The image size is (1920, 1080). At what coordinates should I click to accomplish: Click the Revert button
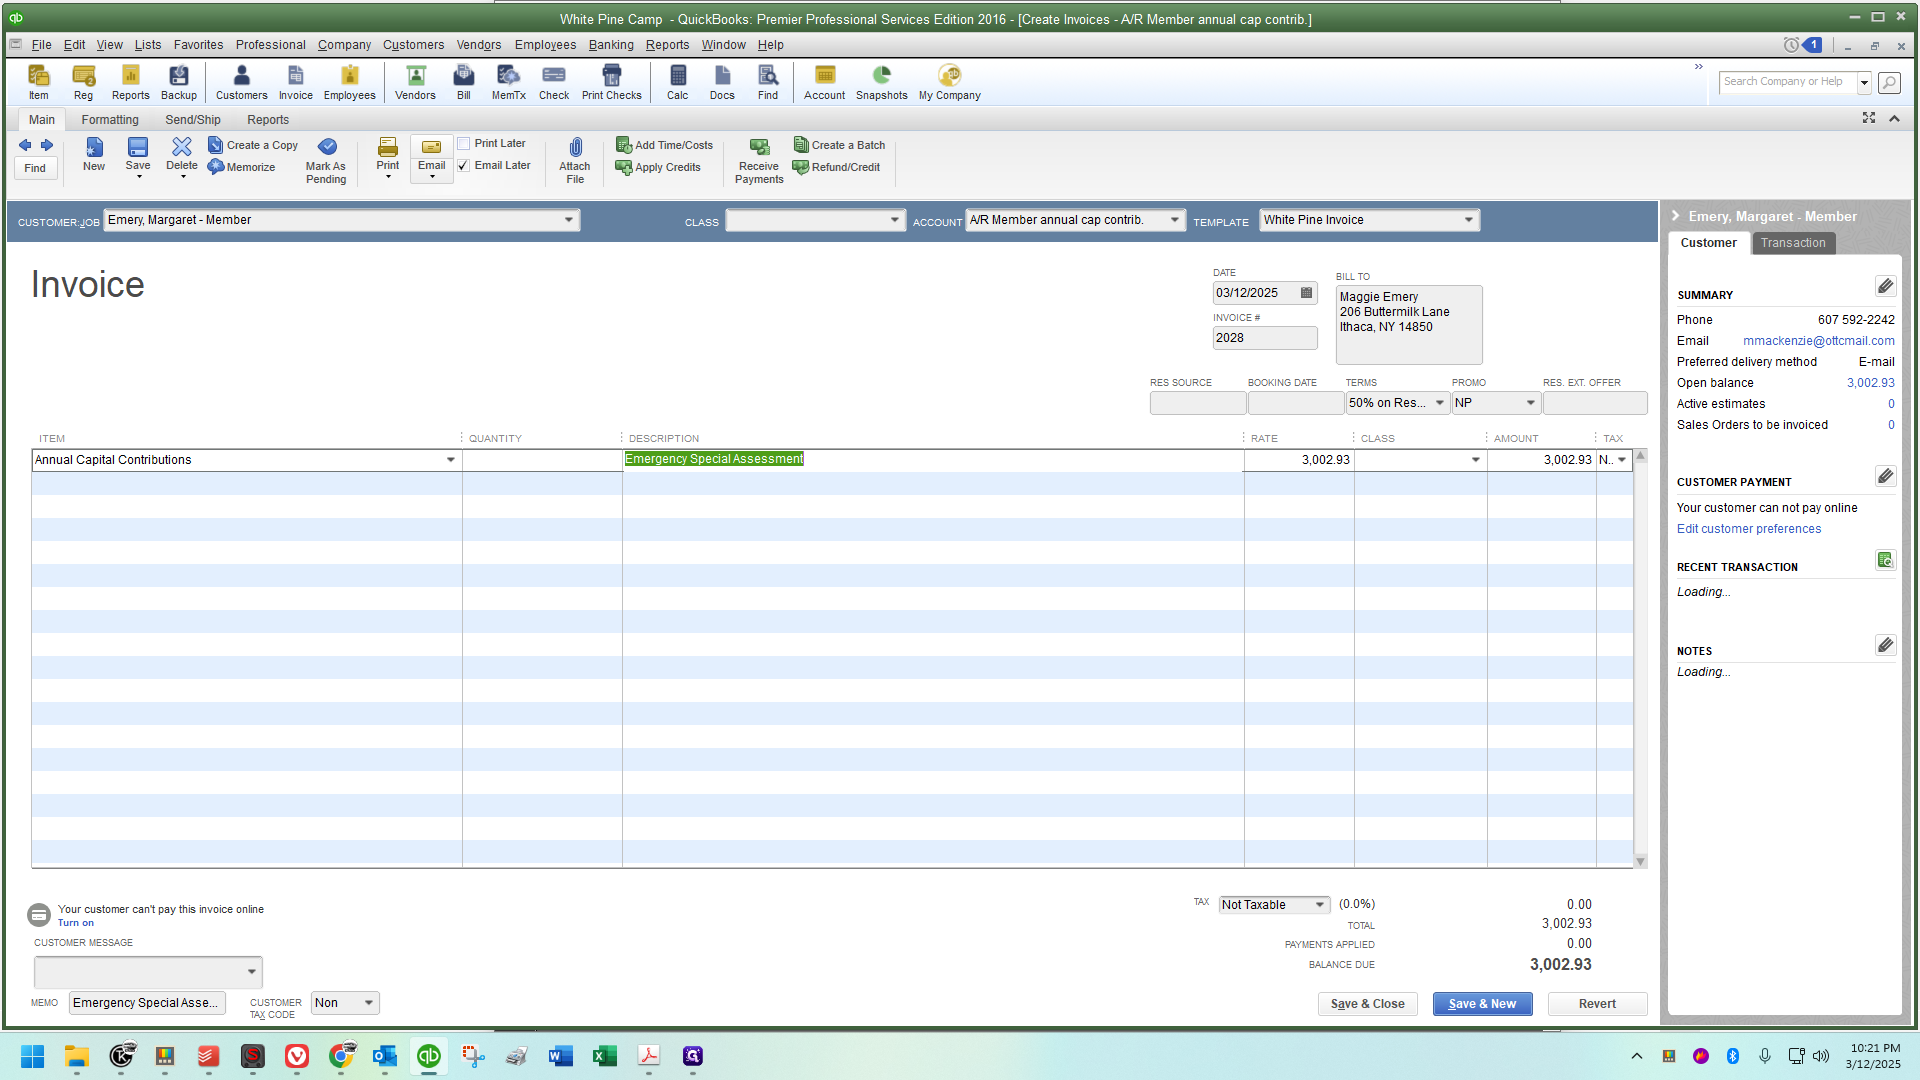click(x=1597, y=1004)
